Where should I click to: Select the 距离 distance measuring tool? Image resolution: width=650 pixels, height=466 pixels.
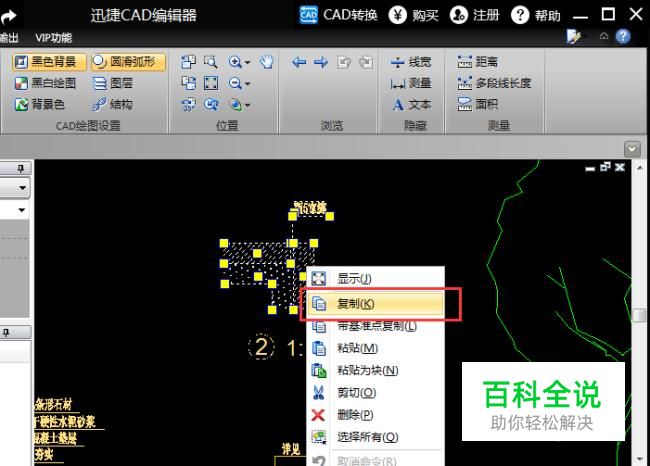(478, 62)
